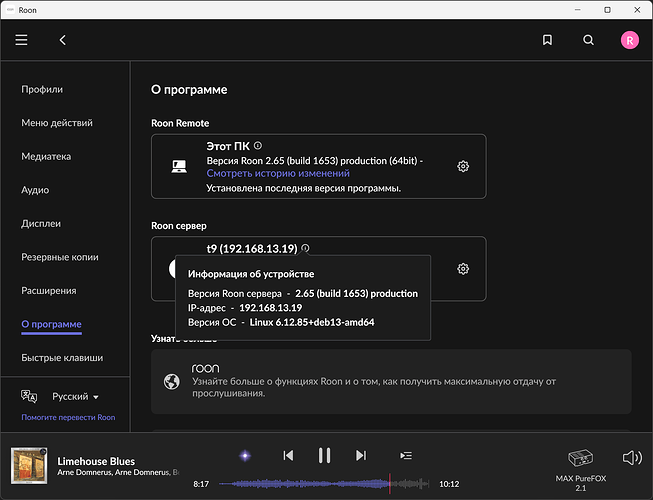Open Аудио settings section
Viewport: 653px width, 500px height.
point(35,190)
